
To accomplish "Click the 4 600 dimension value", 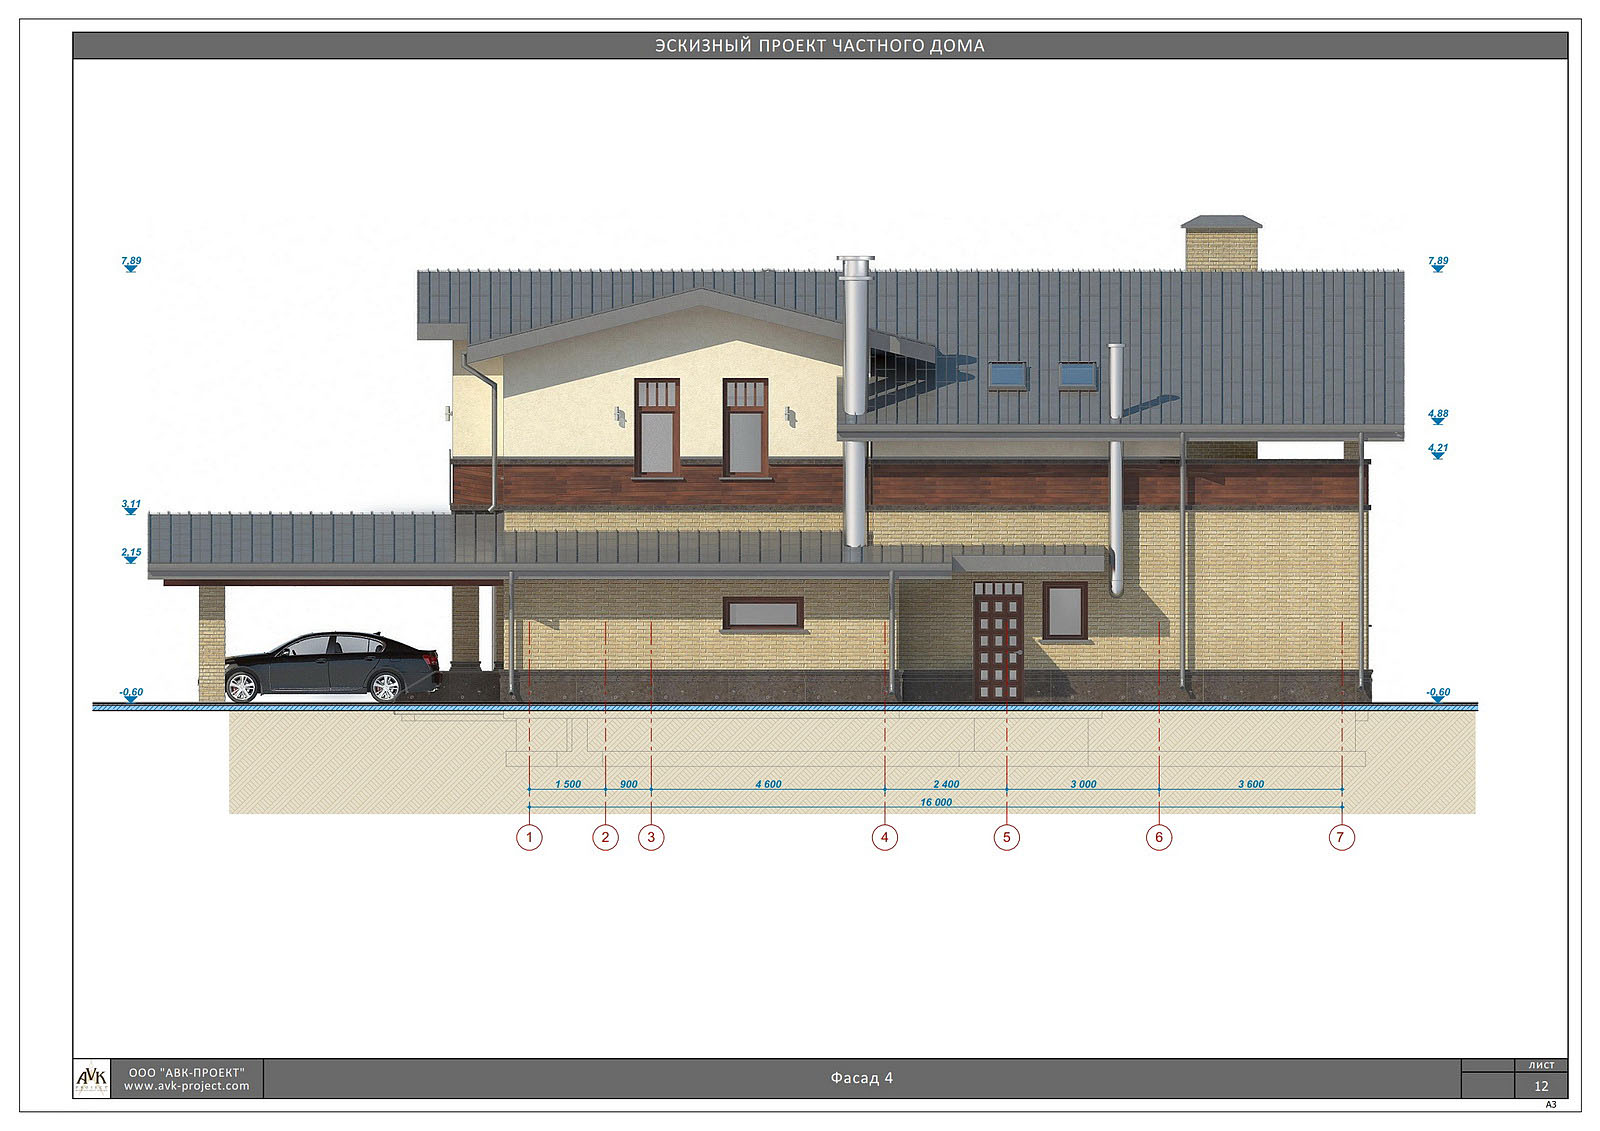I will click(768, 784).
